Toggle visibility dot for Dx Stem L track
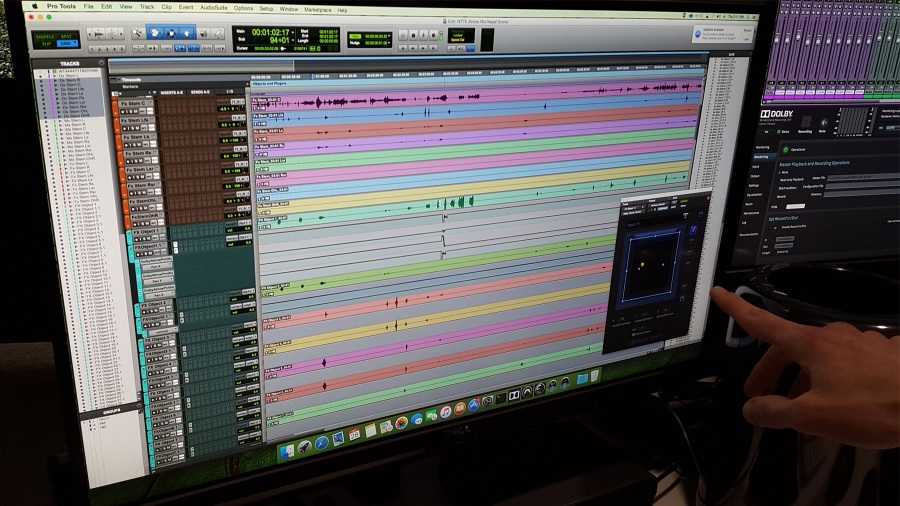This screenshot has width=900, height=506. pos(41,76)
